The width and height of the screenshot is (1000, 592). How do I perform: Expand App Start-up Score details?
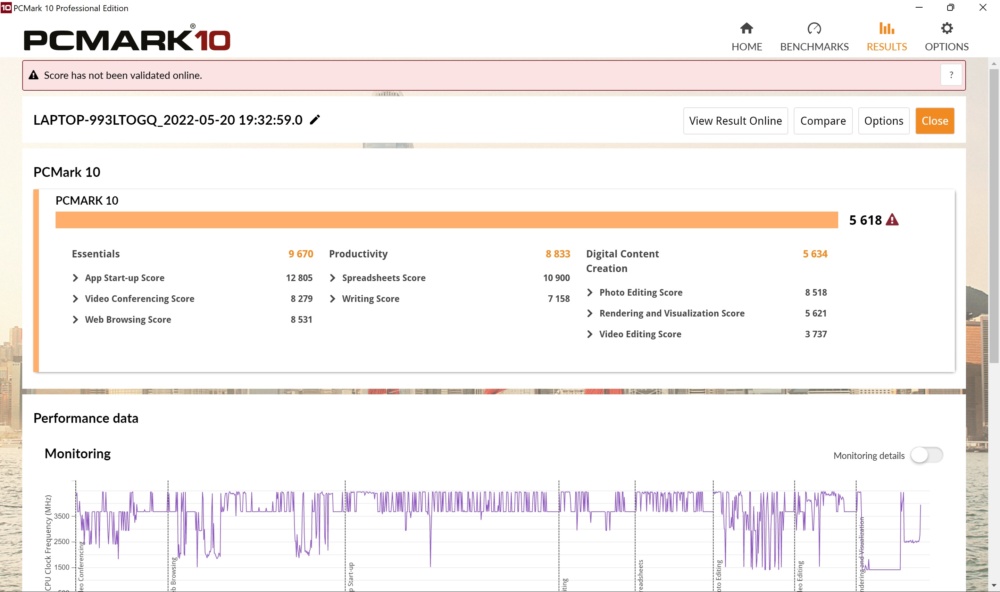(x=75, y=278)
